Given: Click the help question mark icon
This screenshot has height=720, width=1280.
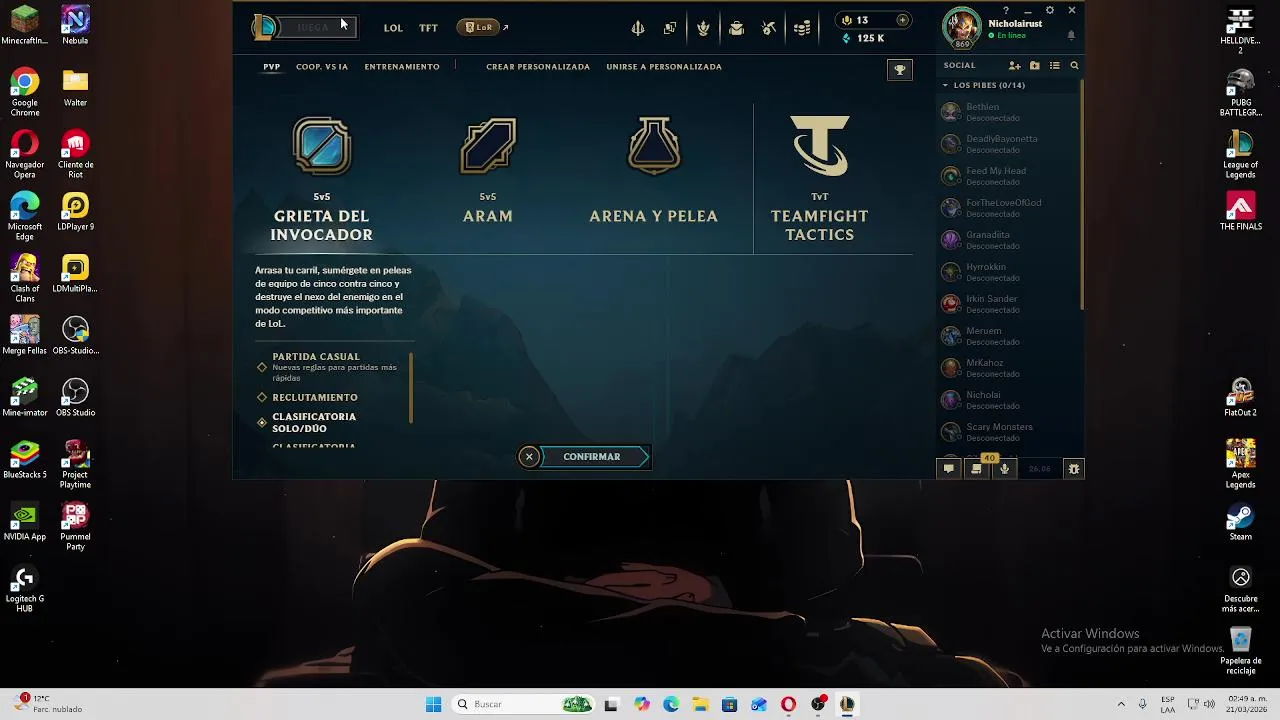Looking at the screenshot, I should click(x=1006, y=10).
